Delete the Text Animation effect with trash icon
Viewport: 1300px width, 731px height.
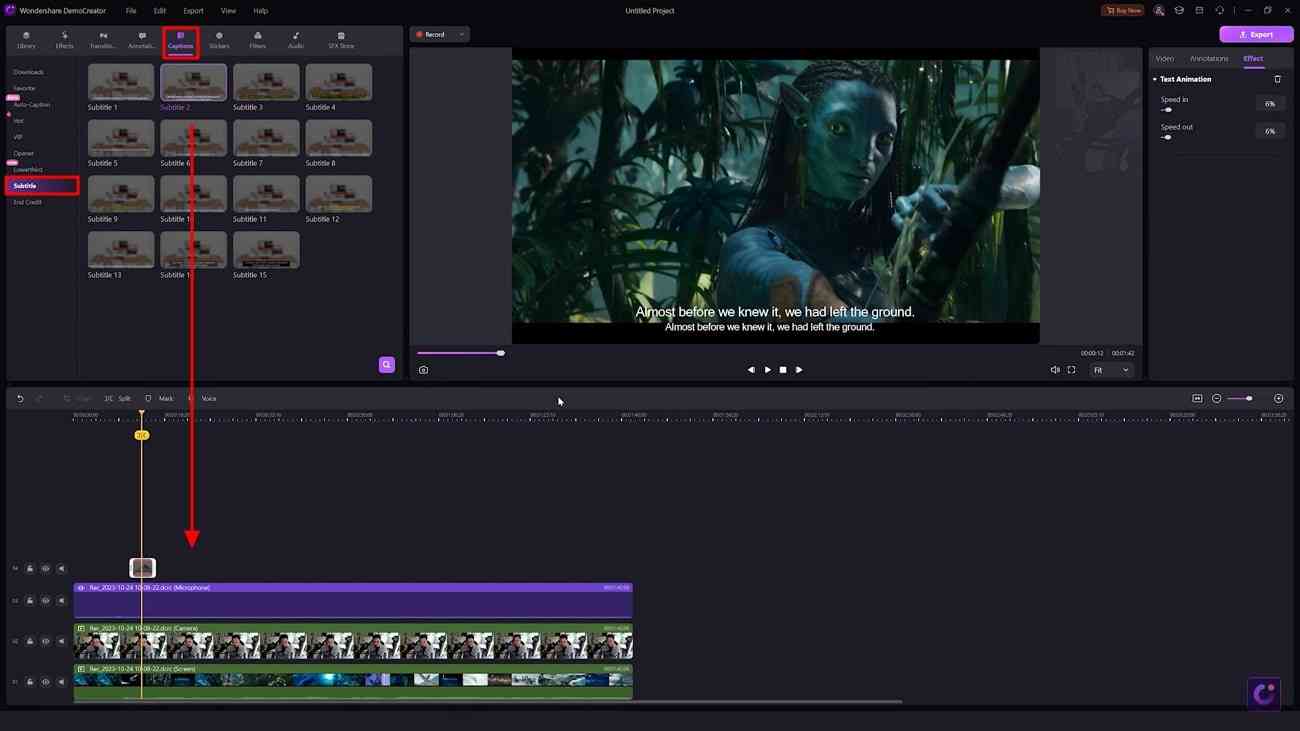coord(1277,79)
